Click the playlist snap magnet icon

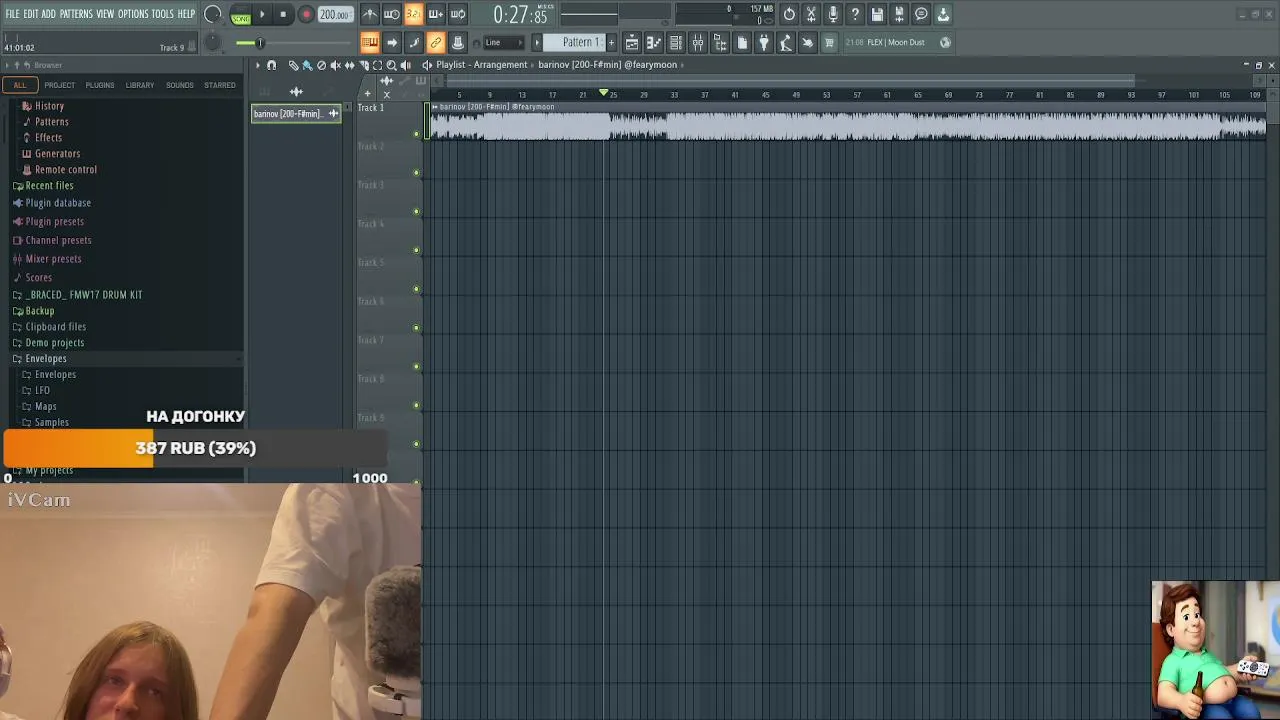pos(271,65)
